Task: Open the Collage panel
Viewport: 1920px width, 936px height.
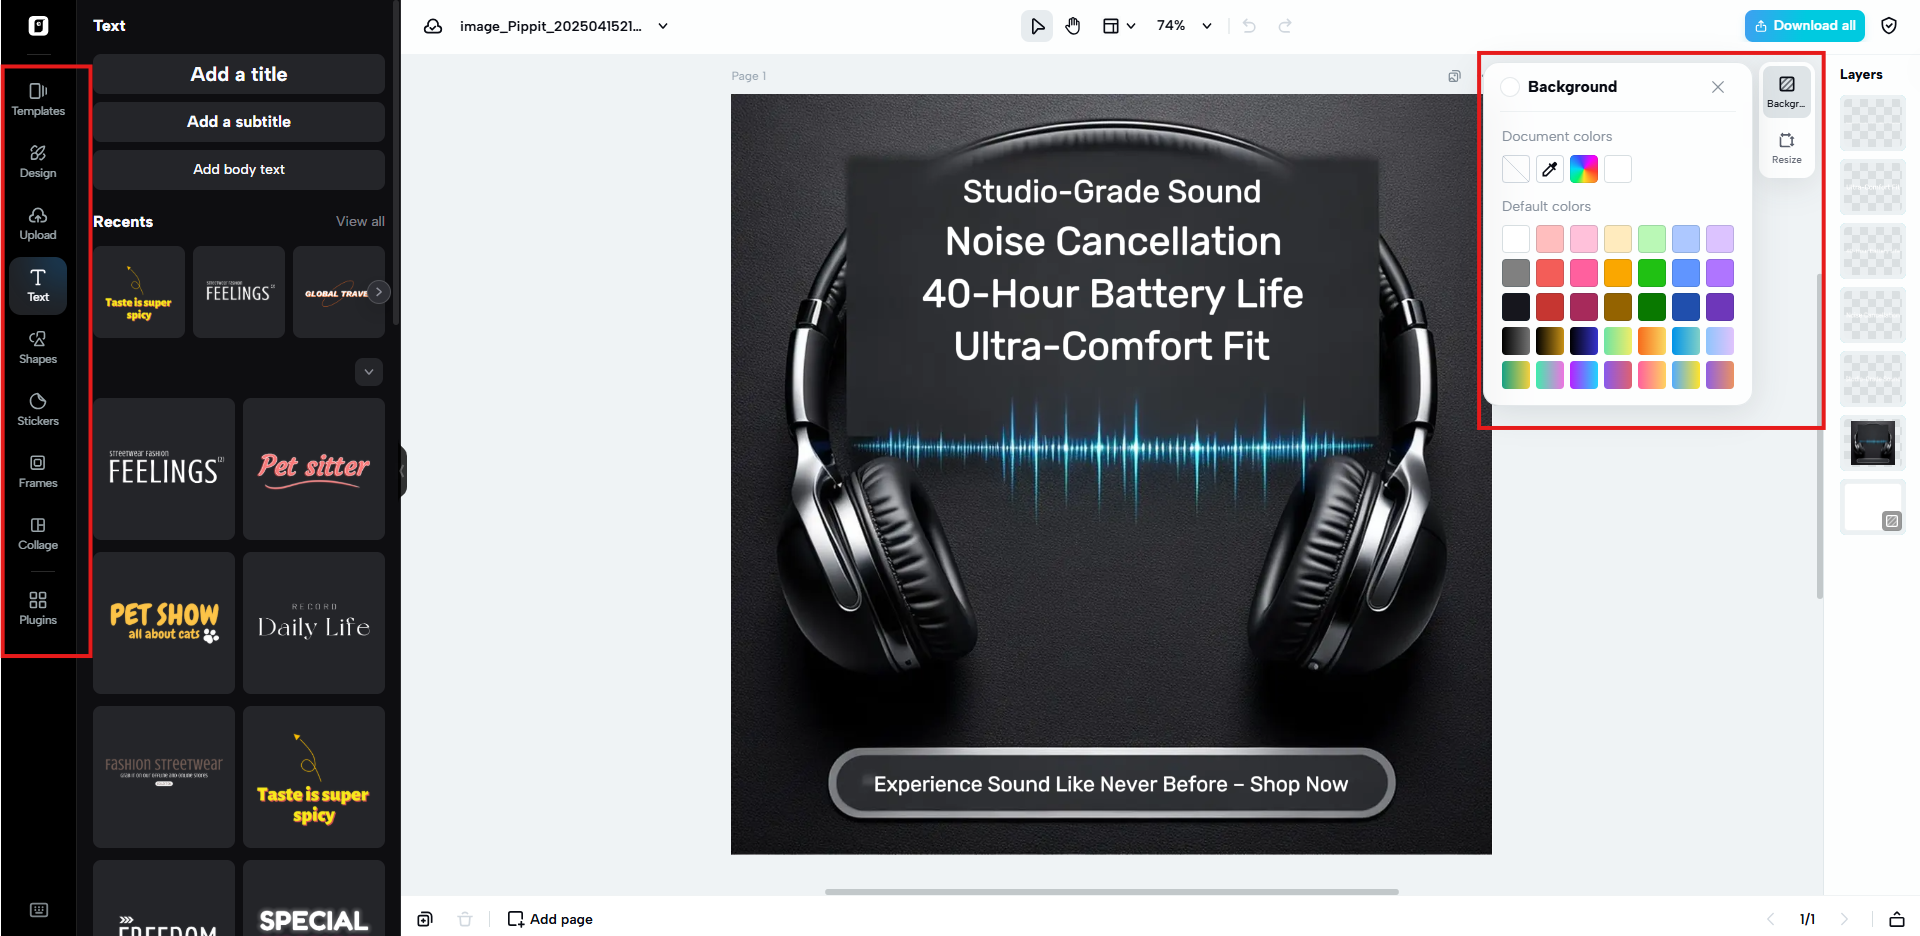Action: click(x=37, y=534)
